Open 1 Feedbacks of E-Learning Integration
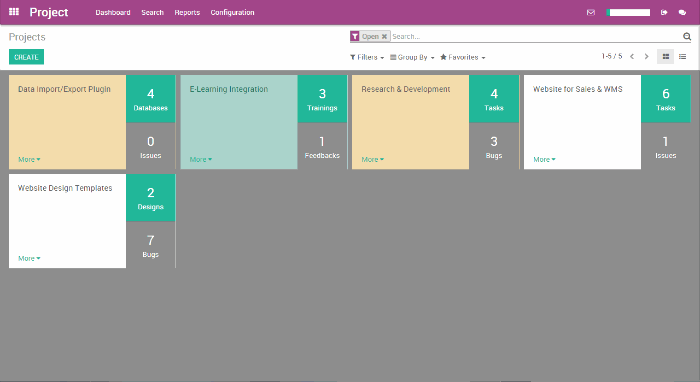The image size is (700, 382). click(322, 146)
